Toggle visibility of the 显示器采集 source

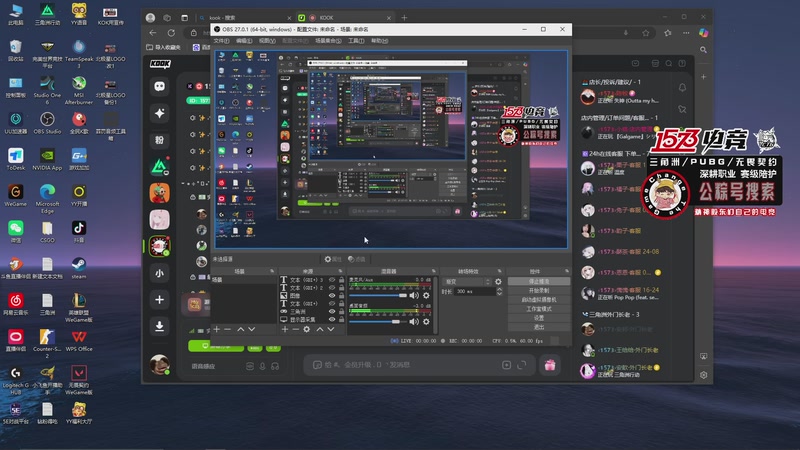point(332,319)
